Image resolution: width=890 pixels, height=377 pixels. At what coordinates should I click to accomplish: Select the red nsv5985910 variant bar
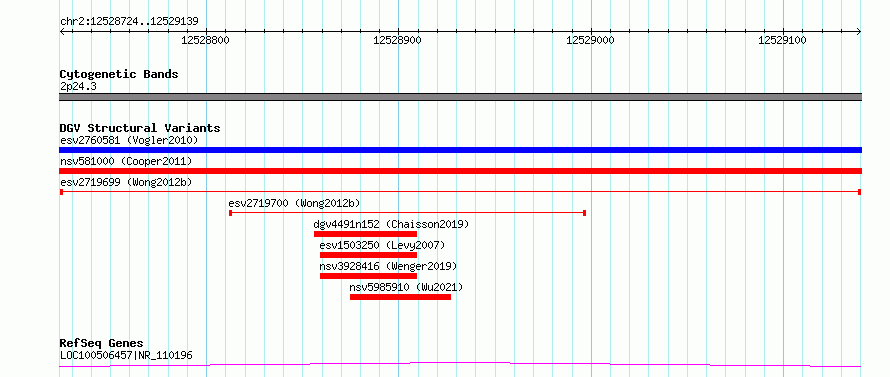(400, 297)
